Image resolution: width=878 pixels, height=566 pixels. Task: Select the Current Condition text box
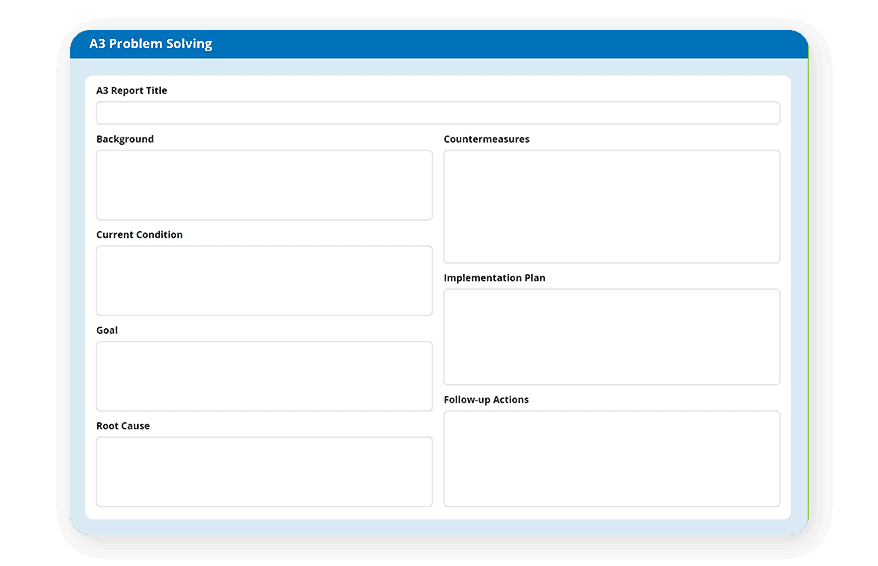pyautogui.click(x=264, y=281)
